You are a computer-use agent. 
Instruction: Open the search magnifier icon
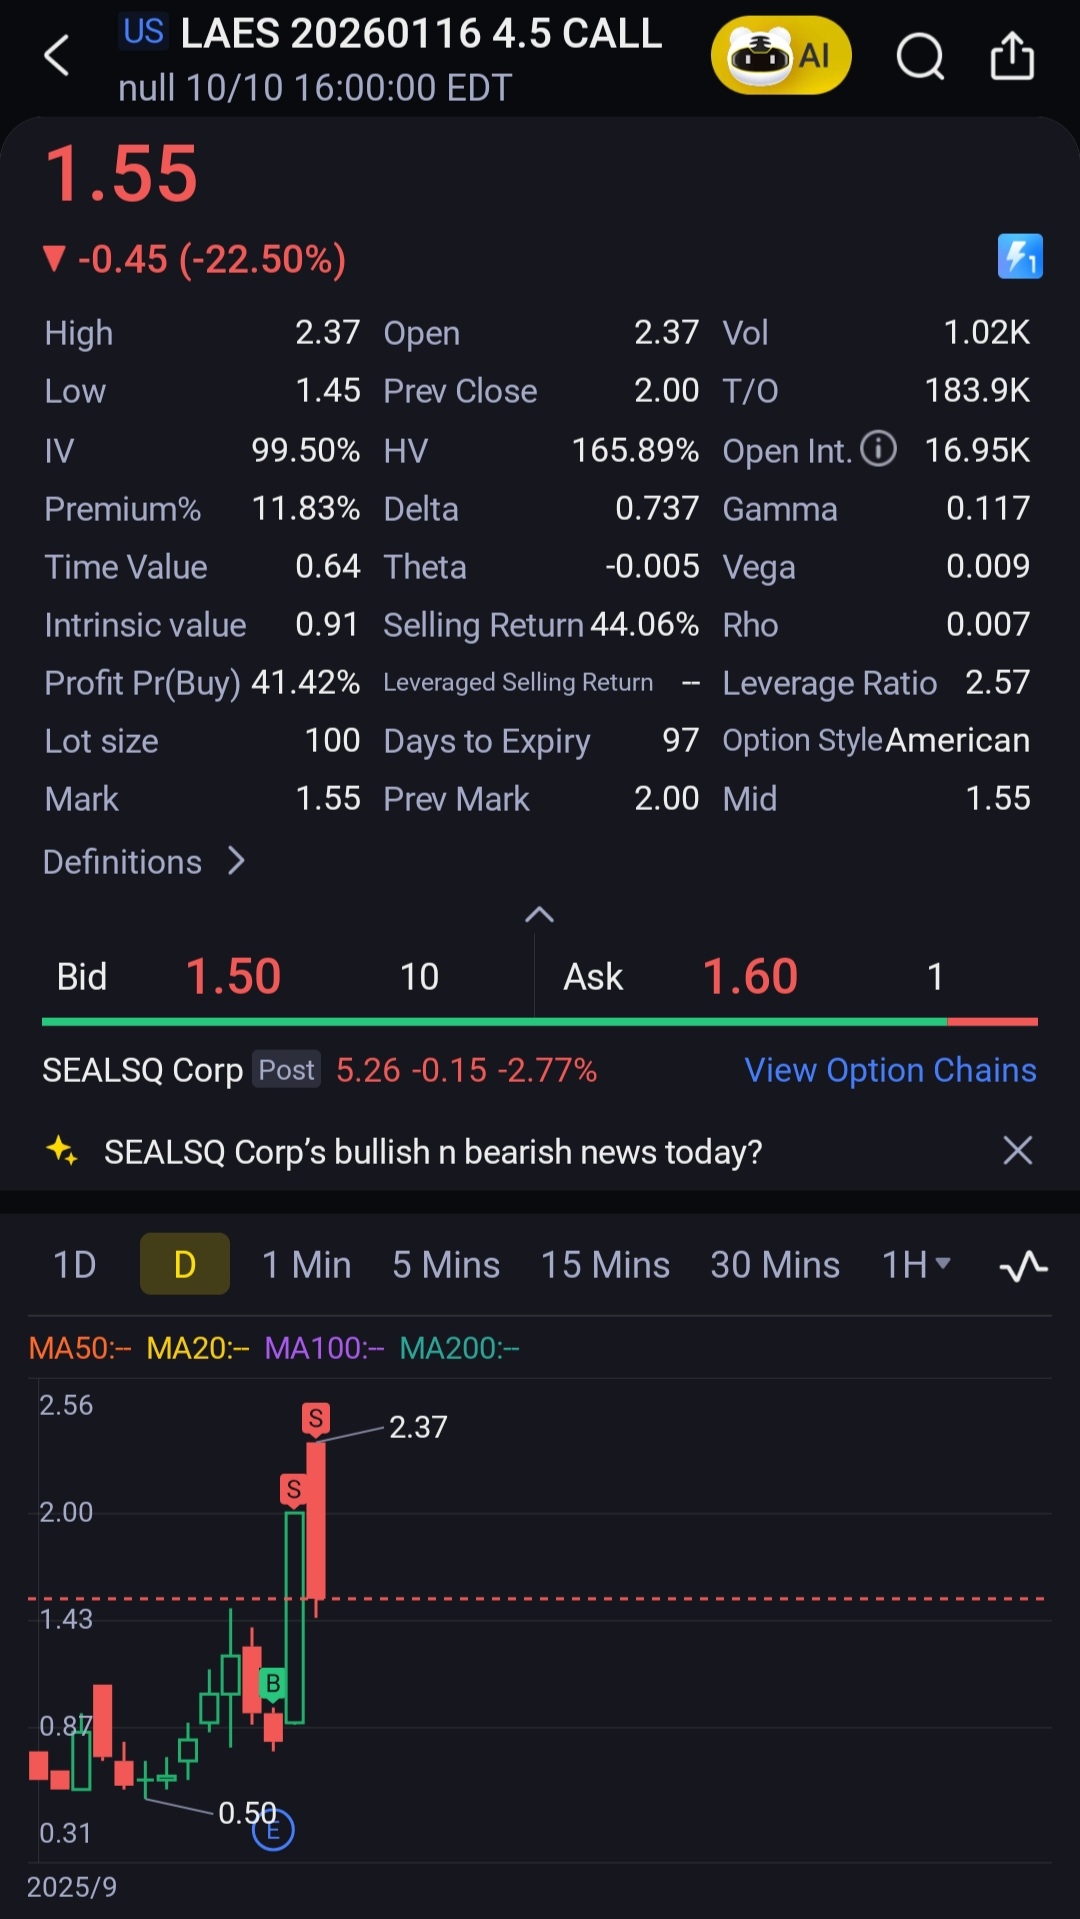919,56
